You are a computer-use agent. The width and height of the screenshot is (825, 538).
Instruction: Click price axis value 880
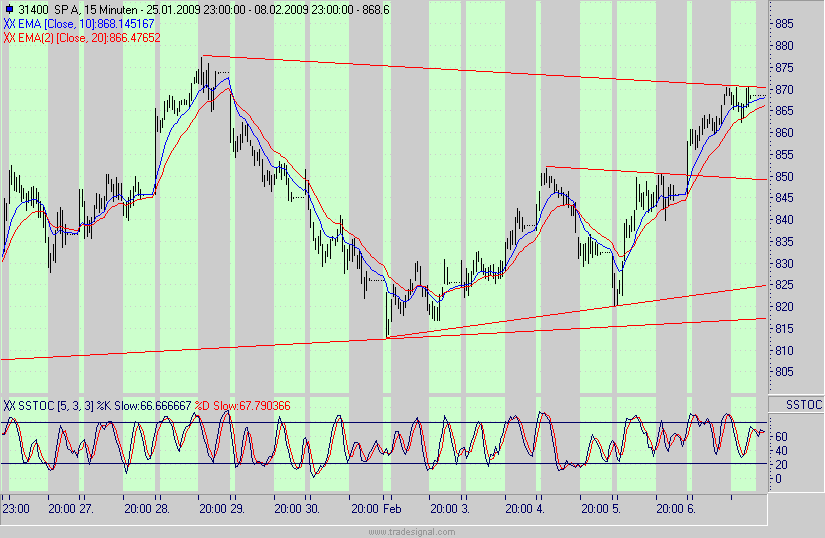(784, 46)
